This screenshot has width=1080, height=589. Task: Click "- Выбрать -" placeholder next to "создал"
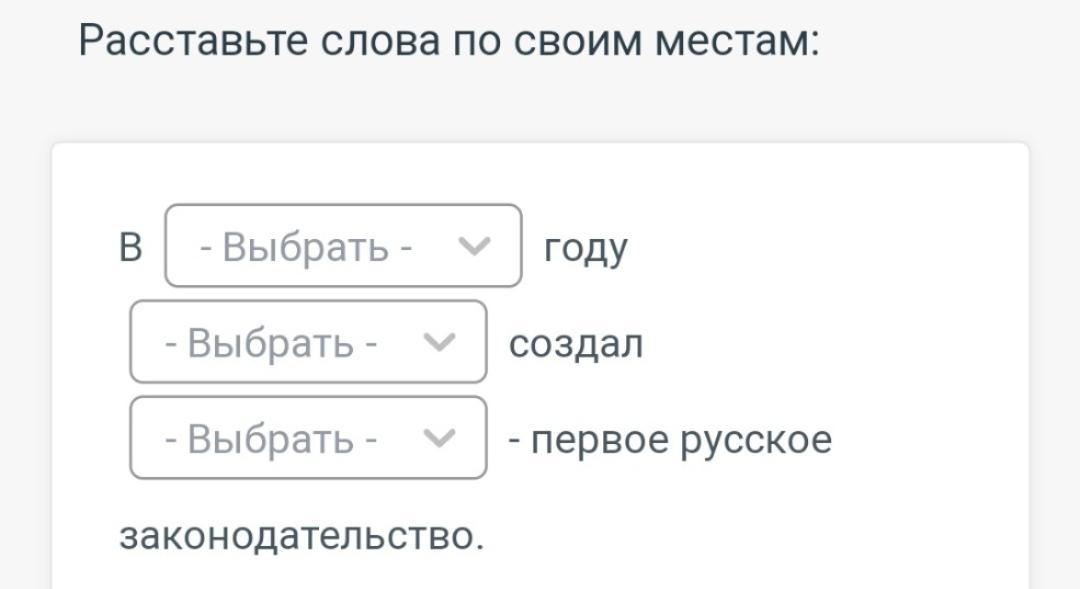pyautogui.click(x=271, y=343)
